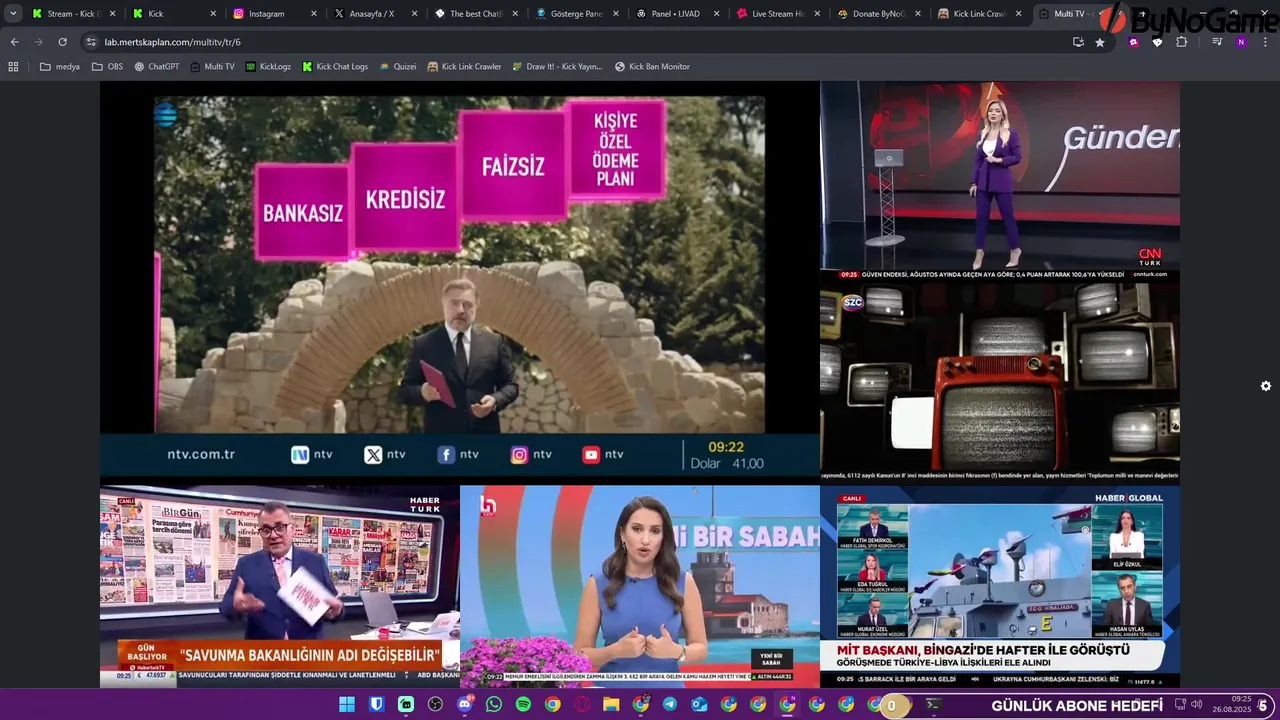Open Discord from the taskbar
Viewport: 1280px width, 720px height.
464,705
